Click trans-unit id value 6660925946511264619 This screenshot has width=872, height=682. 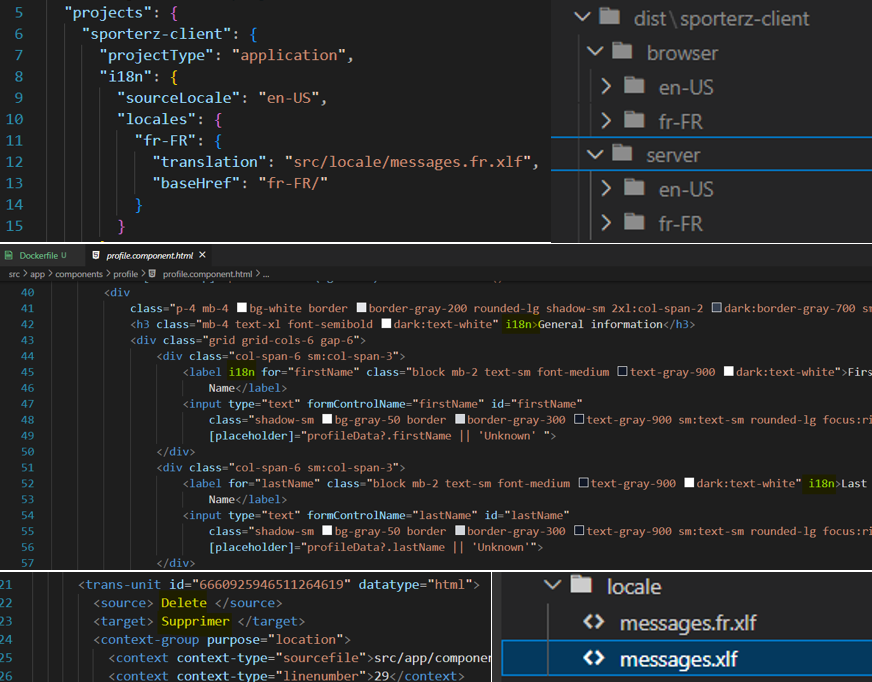tap(271, 585)
